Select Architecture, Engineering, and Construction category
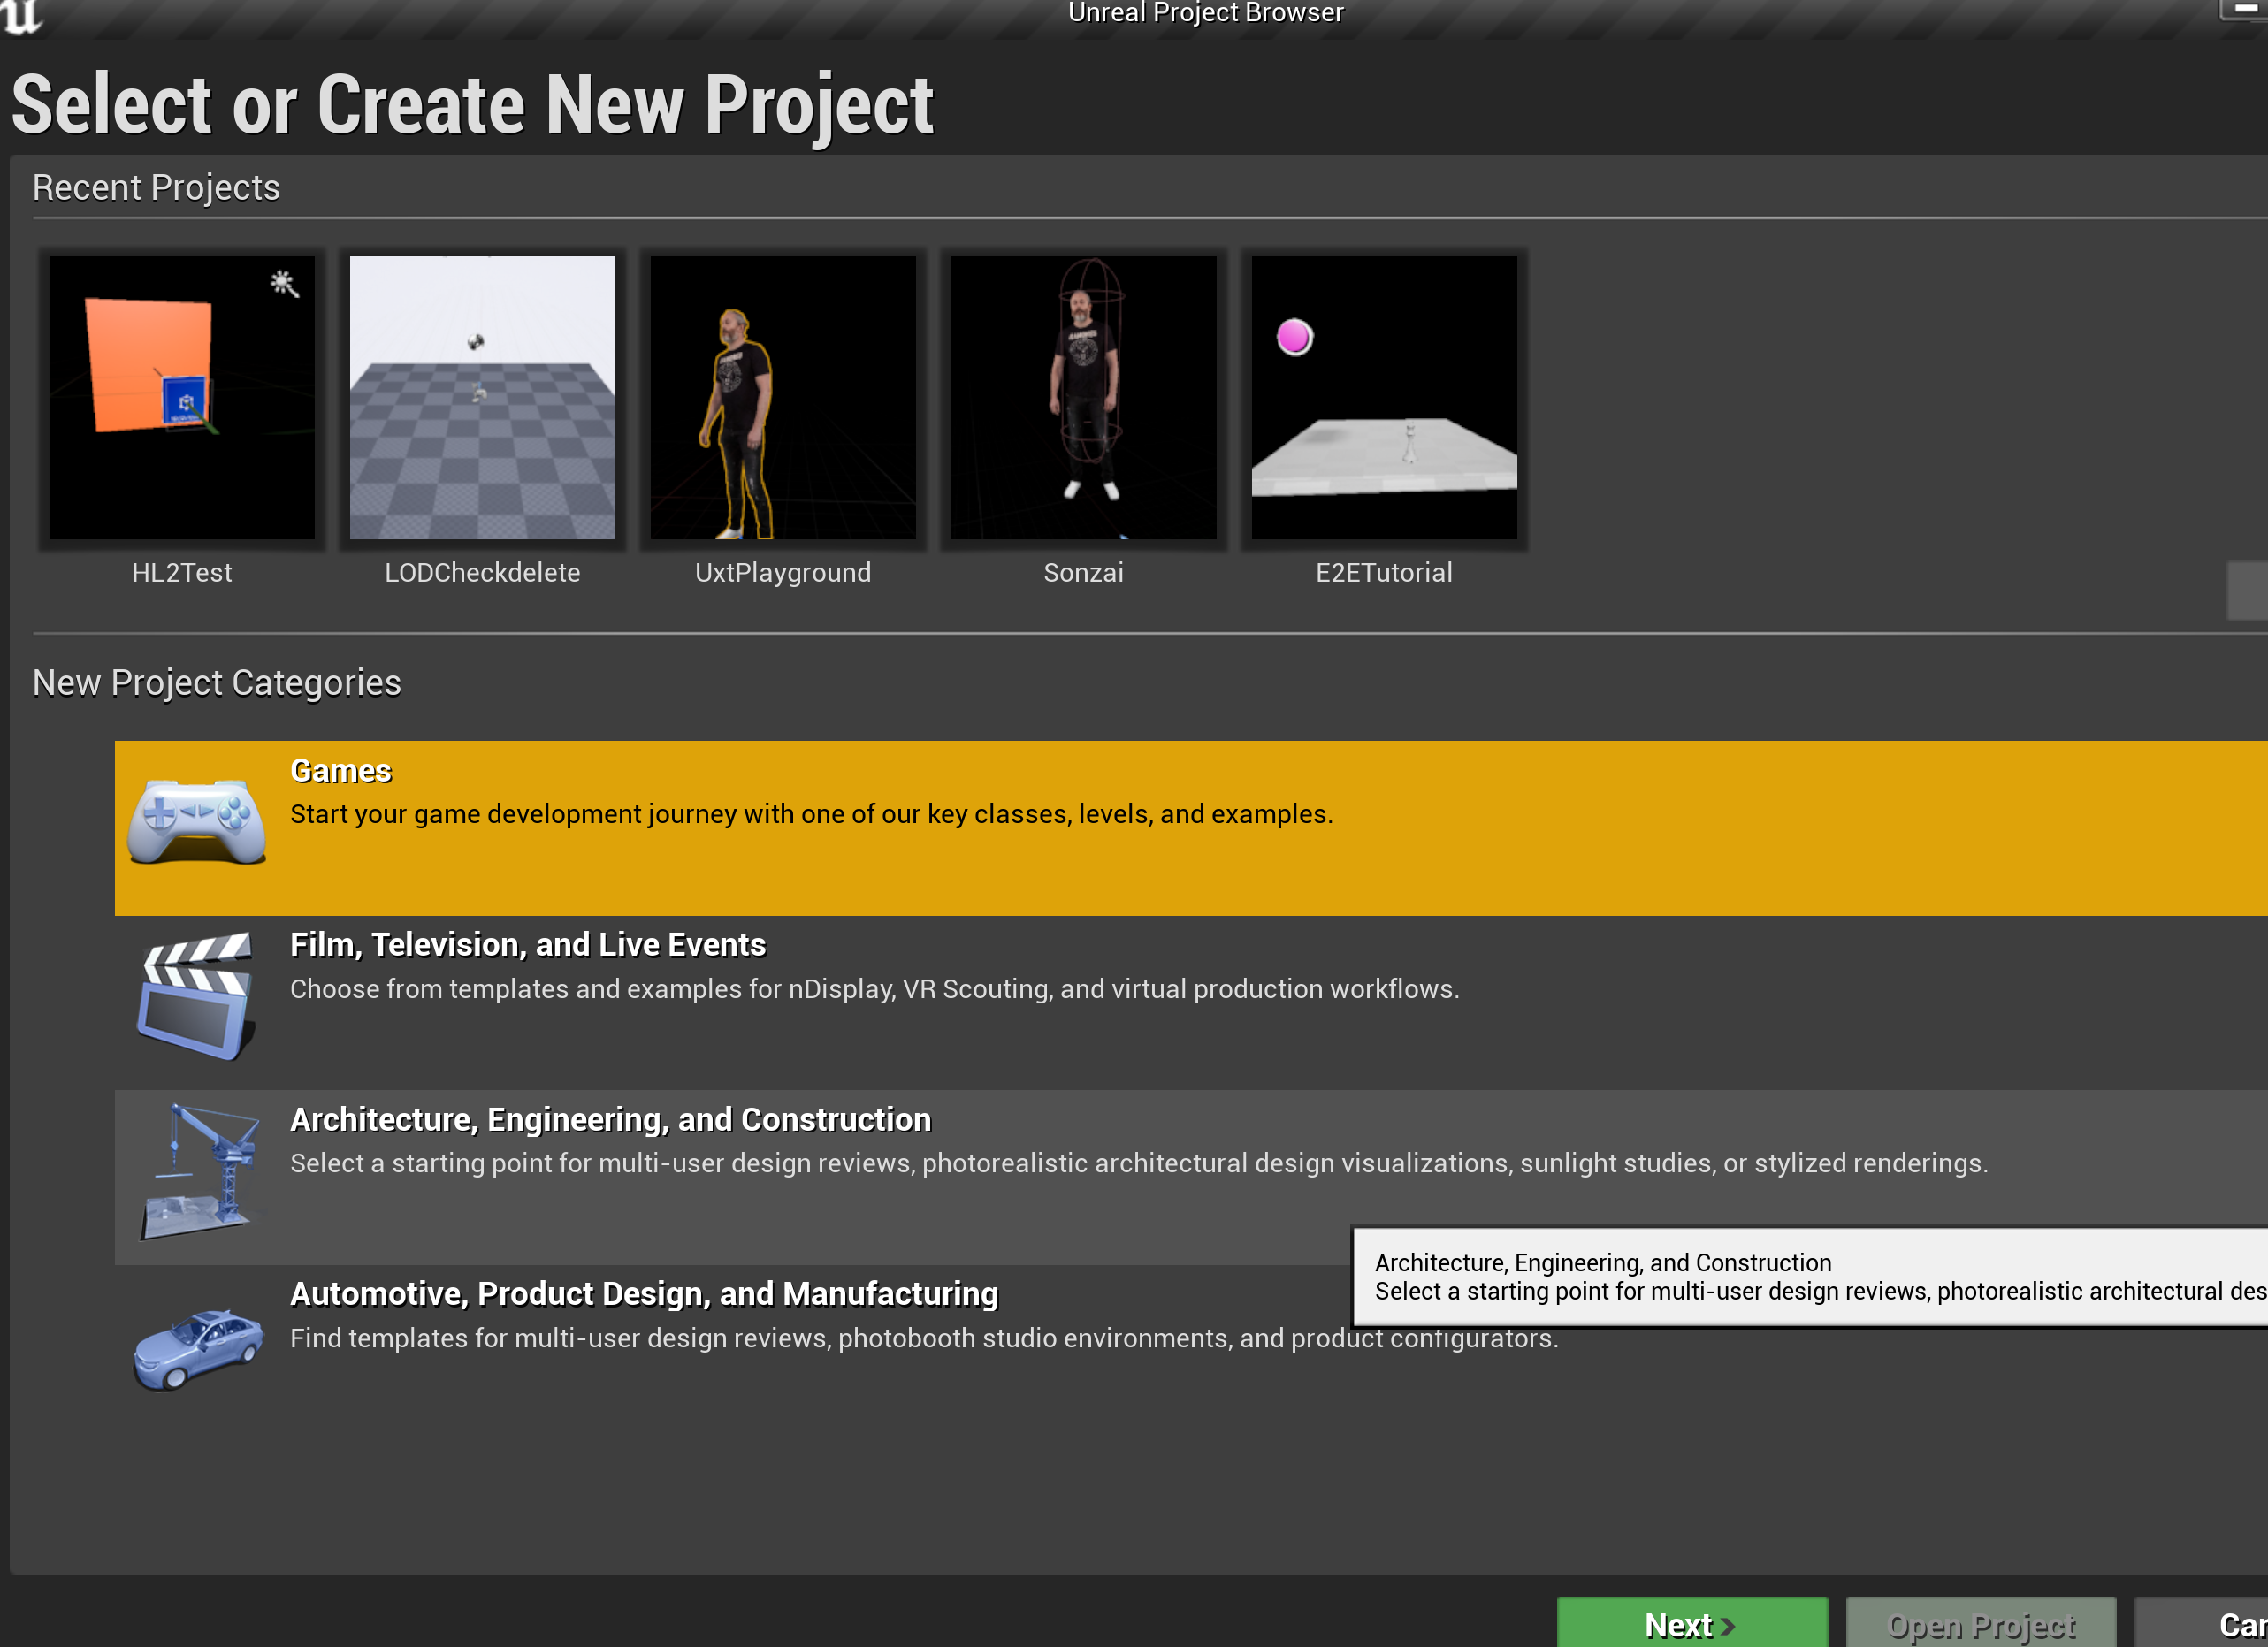The width and height of the screenshot is (2268, 1647). (x=1190, y=1177)
